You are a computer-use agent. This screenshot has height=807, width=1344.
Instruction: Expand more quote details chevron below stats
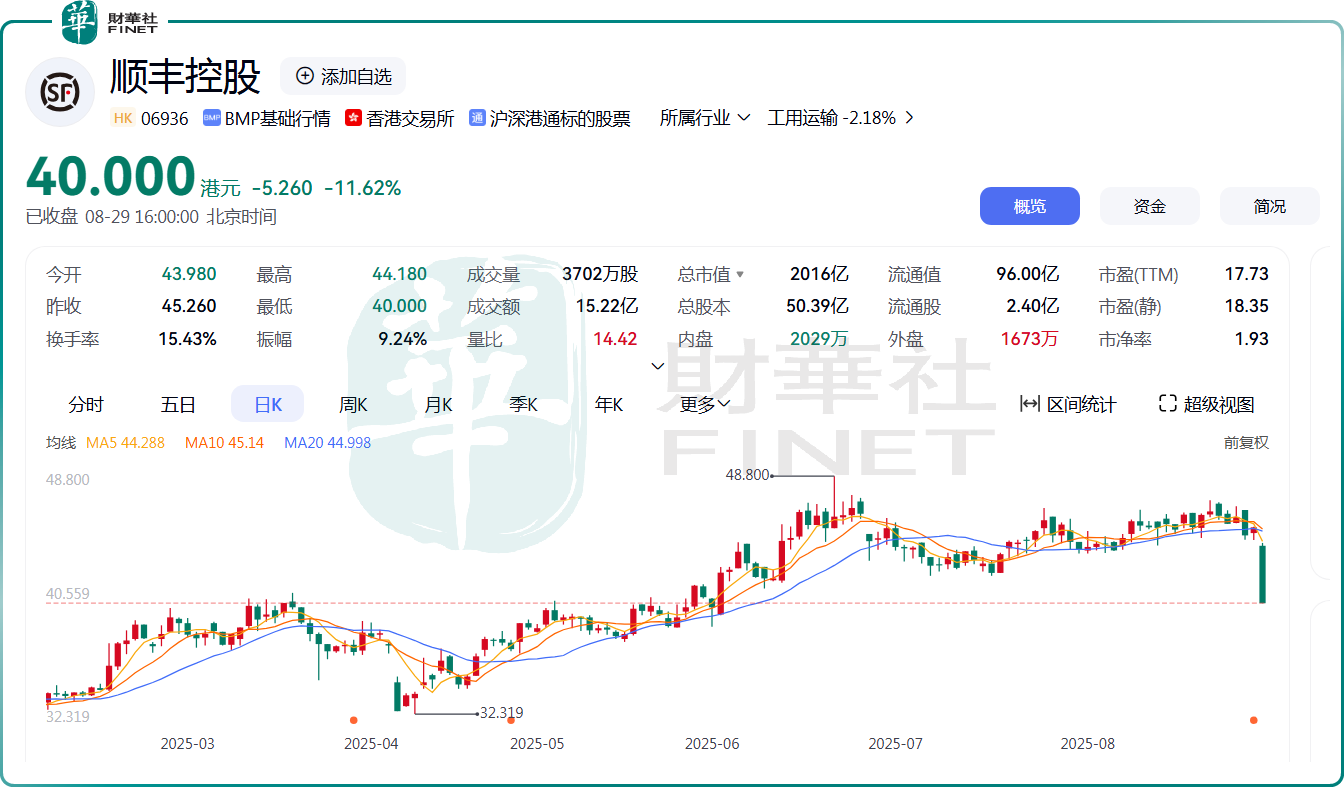(x=658, y=366)
